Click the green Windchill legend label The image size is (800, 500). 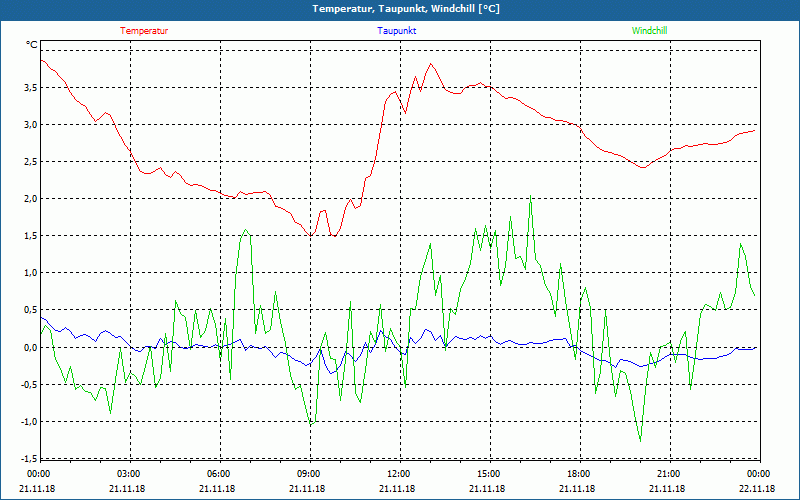point(649,31)
